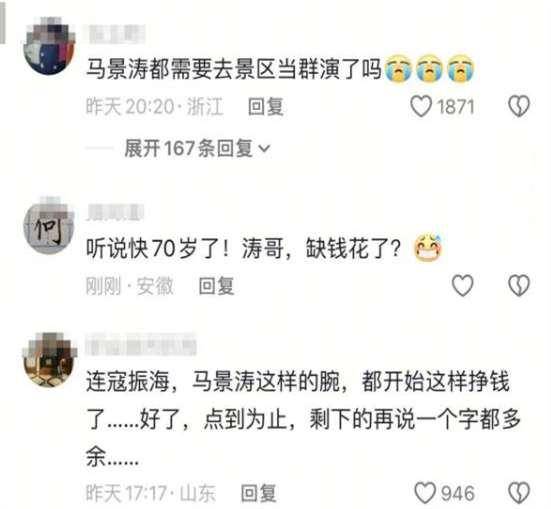Dislike the 连寇振海 comment

tap(519, 492)
